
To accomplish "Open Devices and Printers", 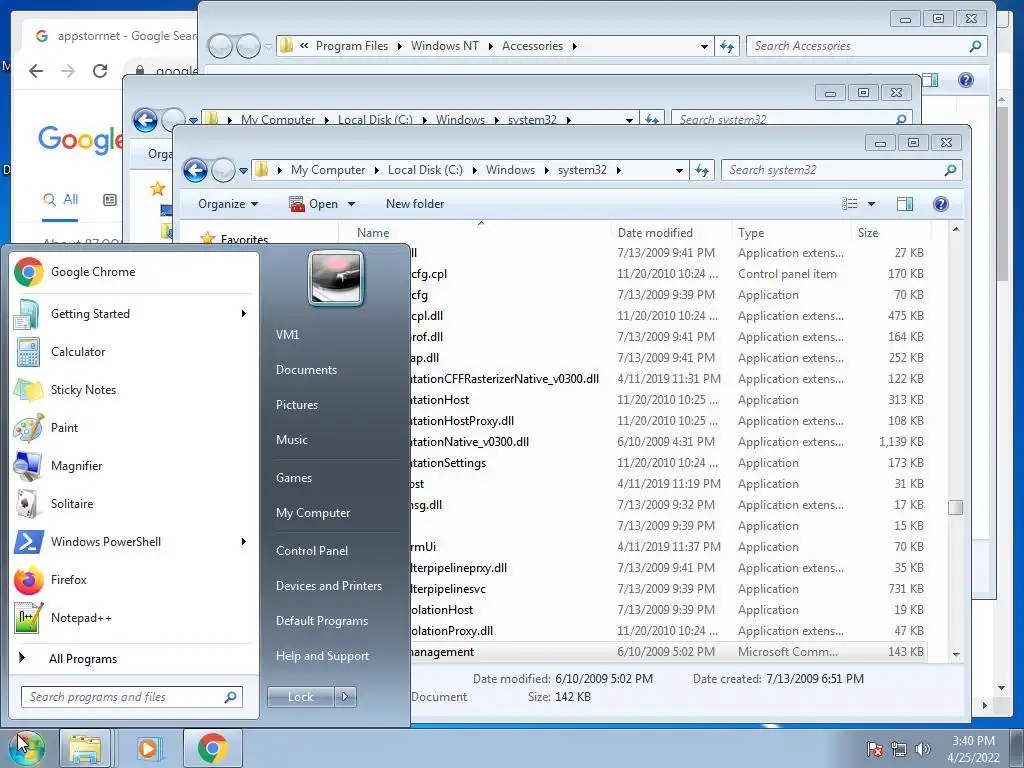I will tap(328, 586).
